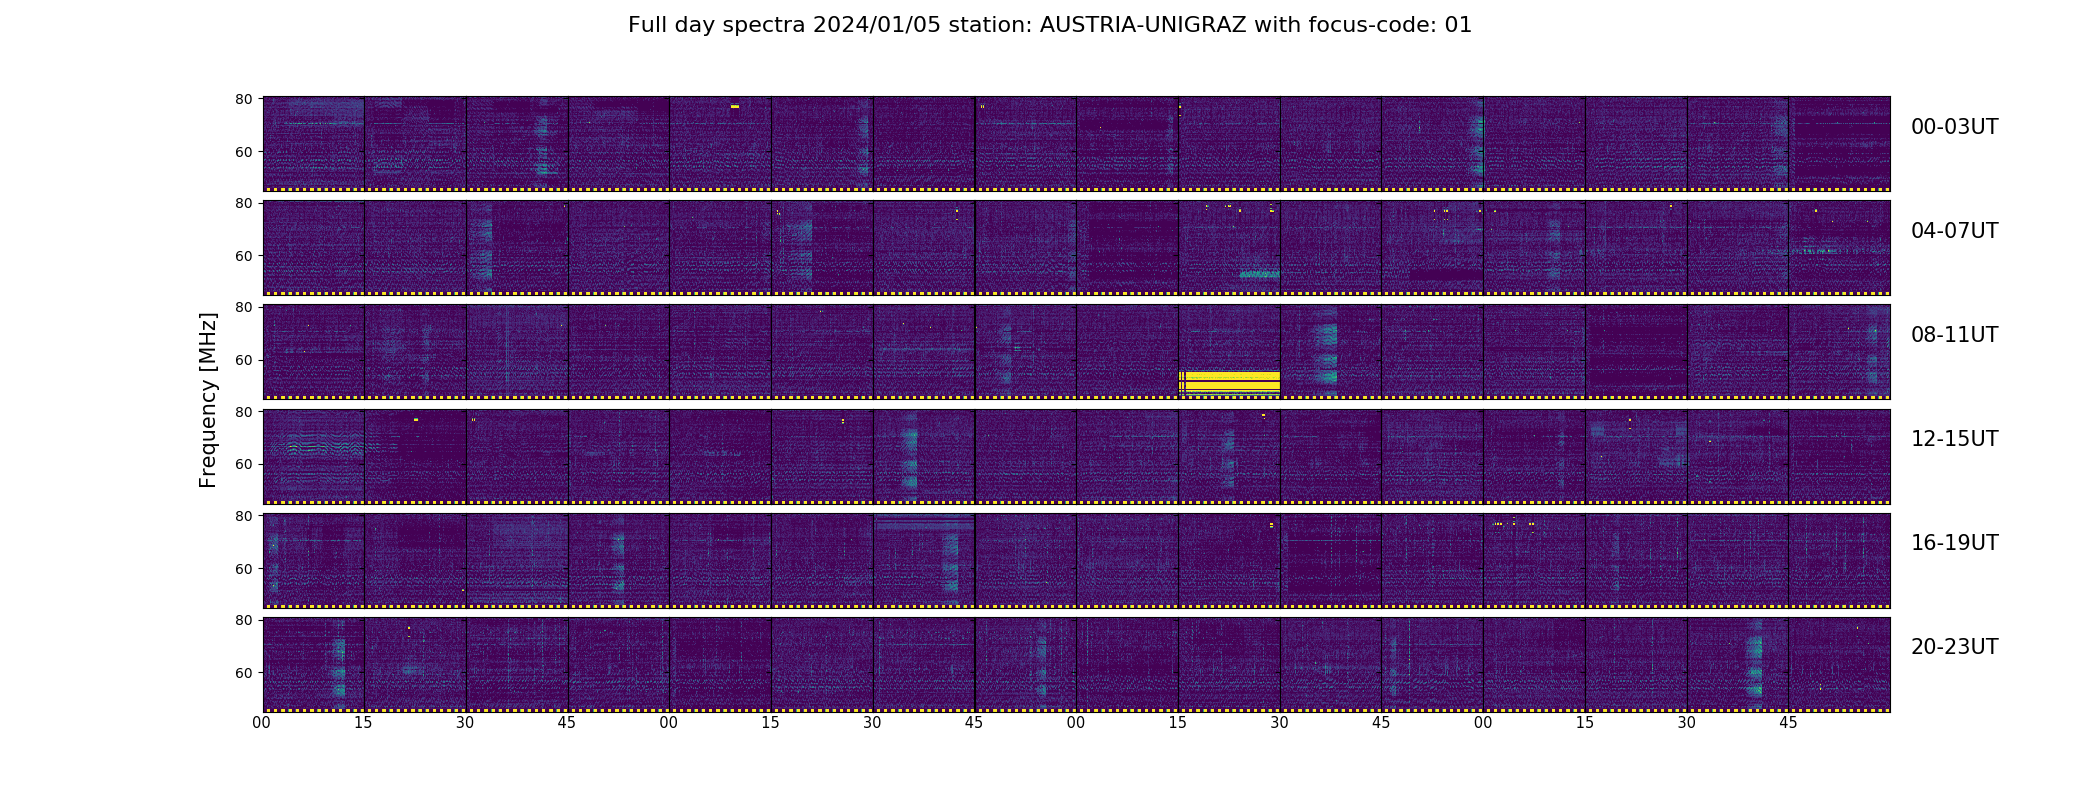This screenshot has width=2100, height=800.
Task: Select the "20-23UT" row label
Action: pyautogui.click(x=1954, y=647)
